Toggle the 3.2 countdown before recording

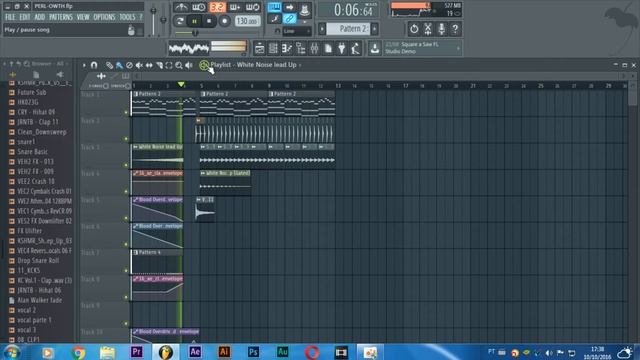[217, 7]
